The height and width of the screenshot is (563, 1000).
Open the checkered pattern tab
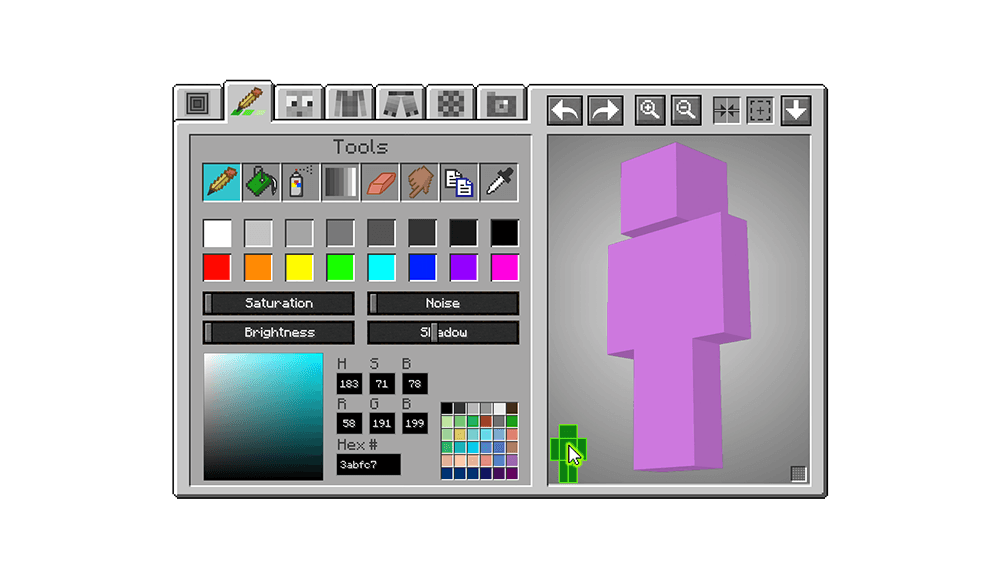(x=451, y=103)
